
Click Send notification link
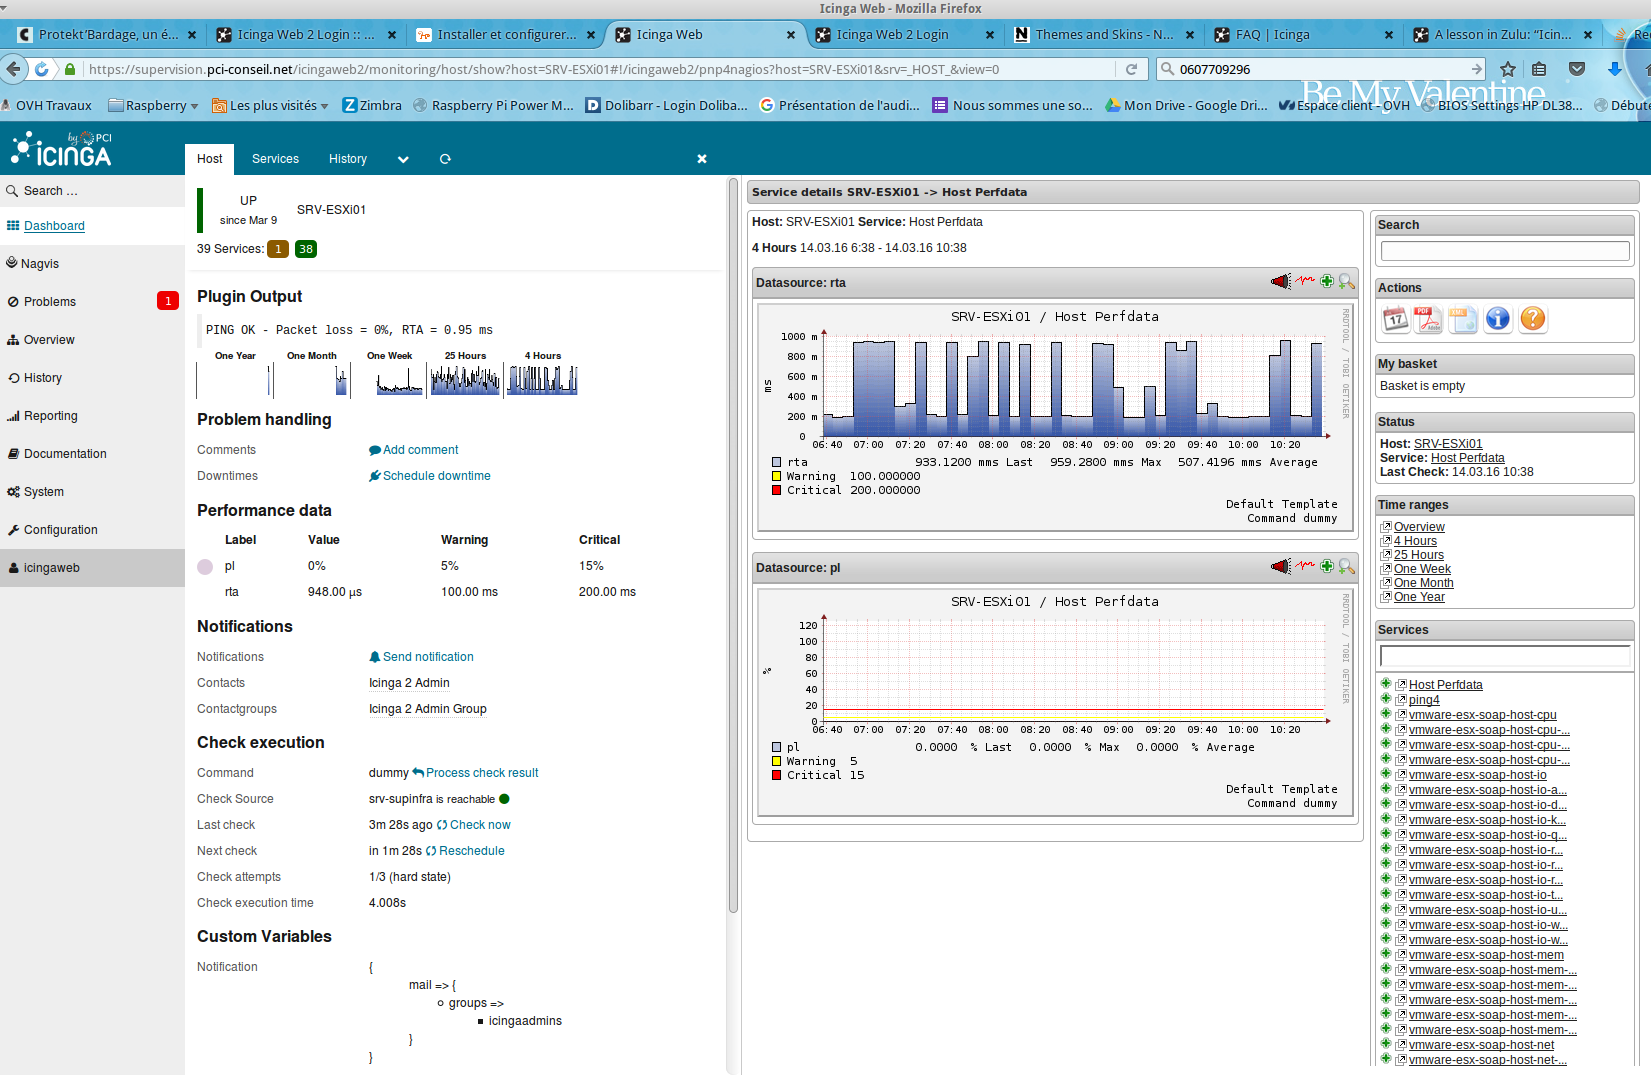pos(421,657)
